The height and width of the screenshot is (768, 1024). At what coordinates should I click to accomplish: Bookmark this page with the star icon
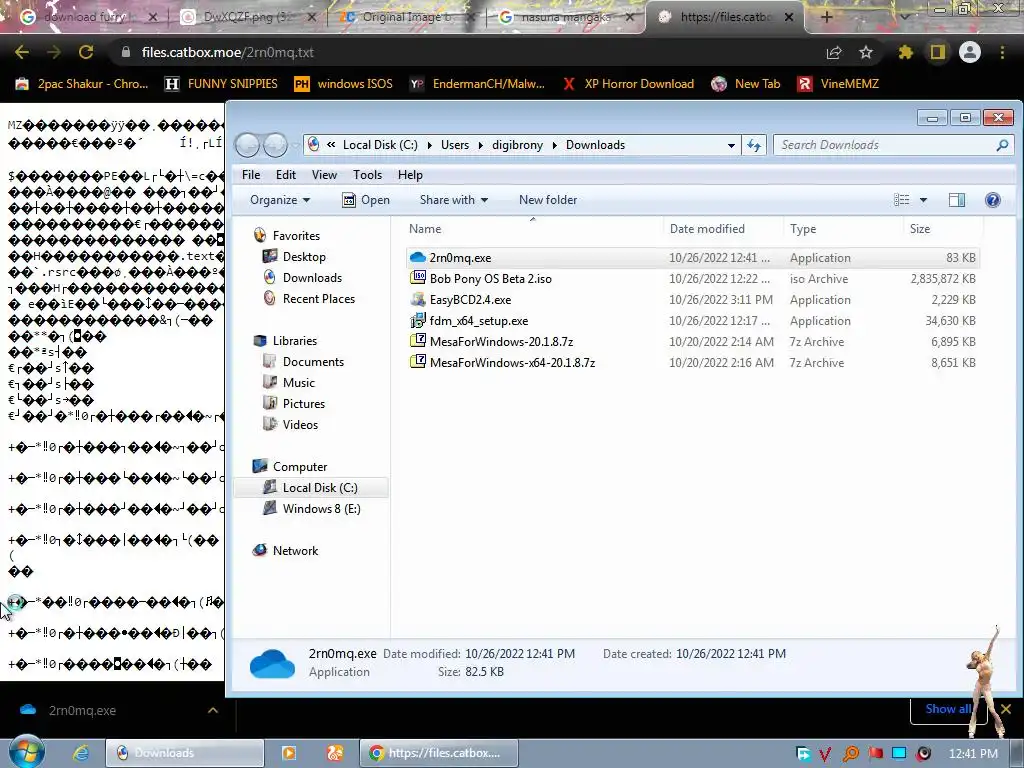click(866, 52)
